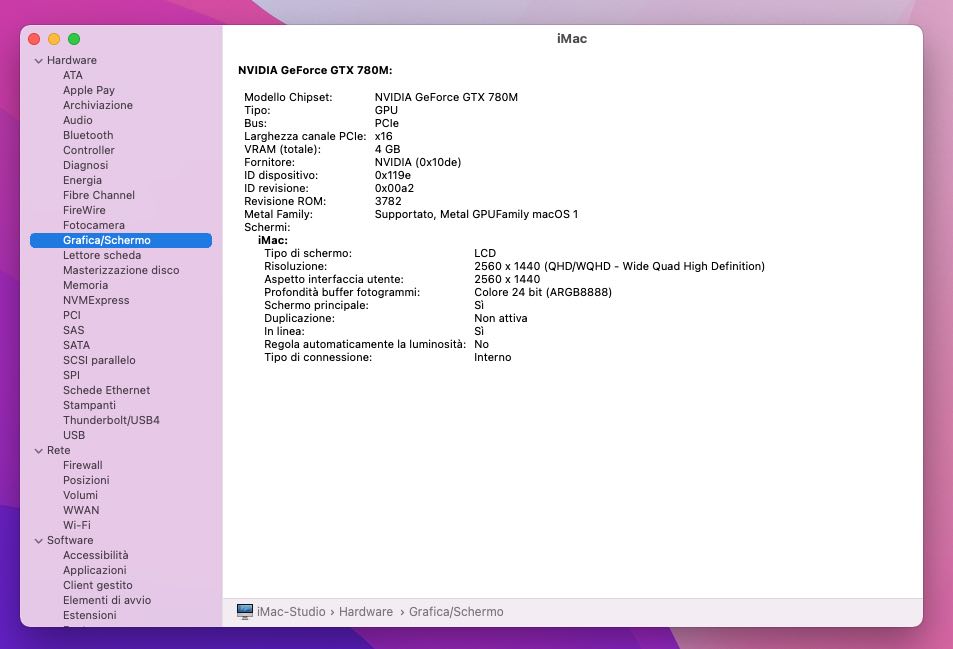This screenshot has height=649, width=953.
Task: Open Posizioni under Rete
Action: click(86, 480)
